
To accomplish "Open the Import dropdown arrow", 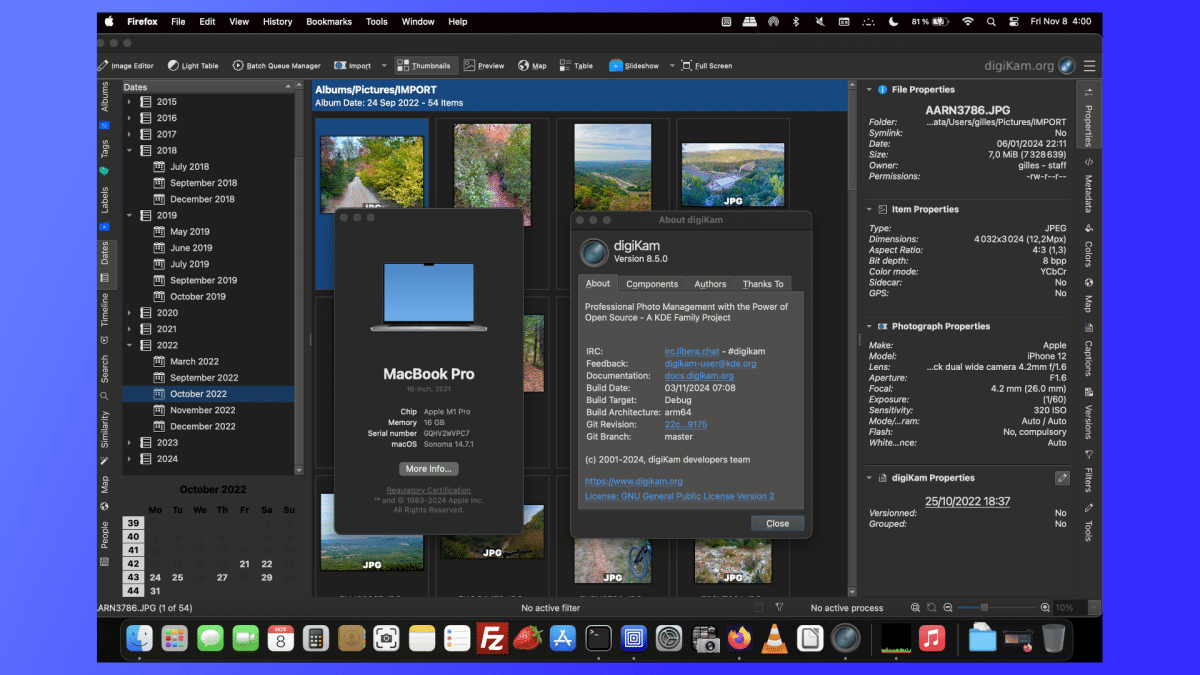I will (x=384, y=66).
